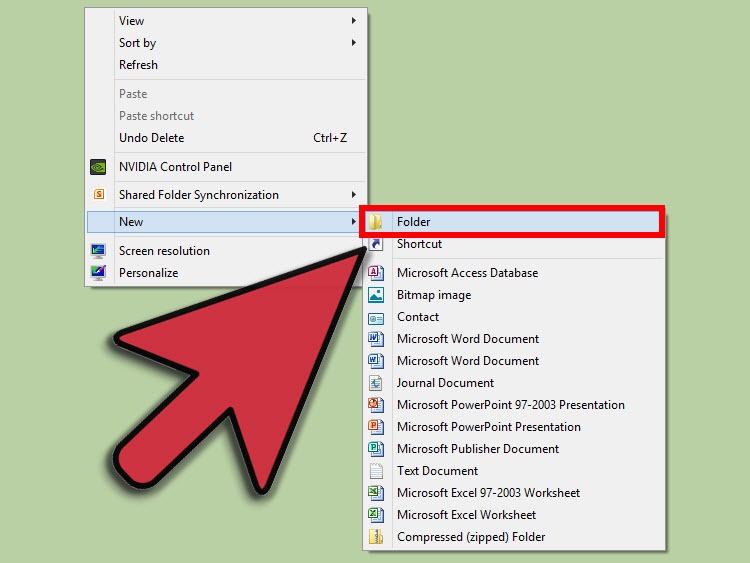Choose Microsoft PowerPoint 97-2003 Presentation
Image resolution: width=750 pixels, height=563 pixels.
pos(510,405)
